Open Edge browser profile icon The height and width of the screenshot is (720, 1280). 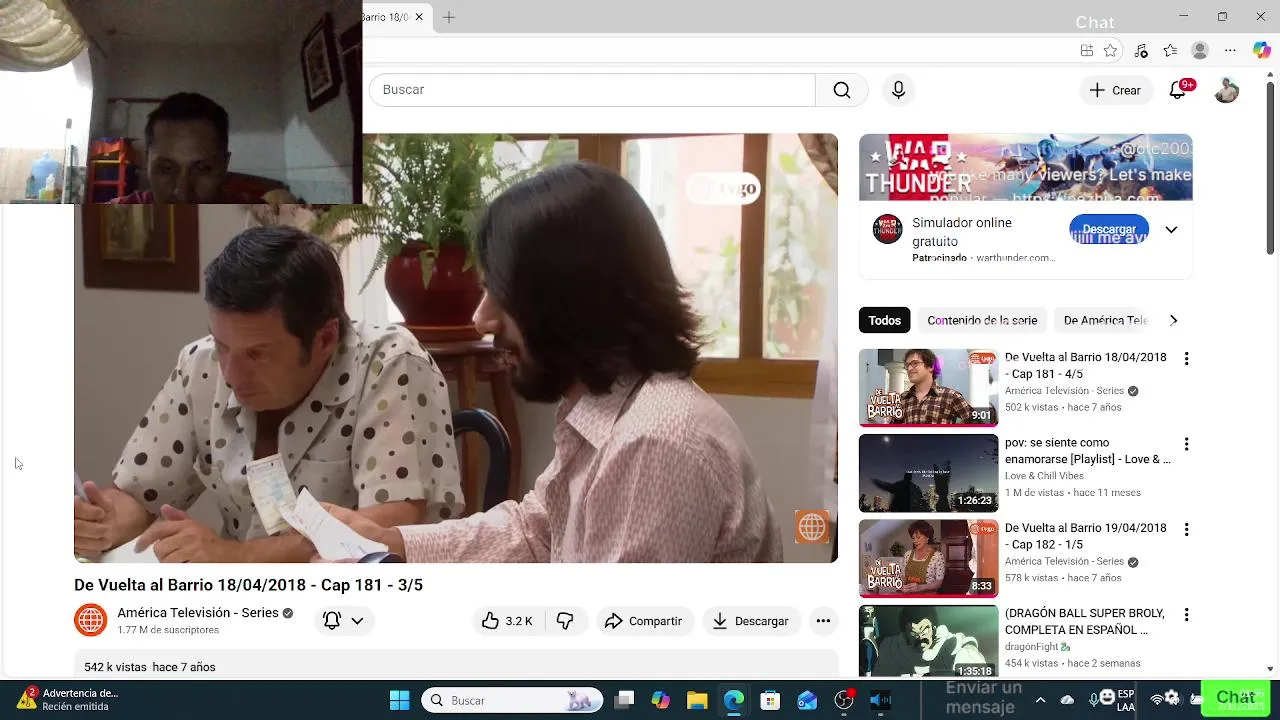point(1200,51)
